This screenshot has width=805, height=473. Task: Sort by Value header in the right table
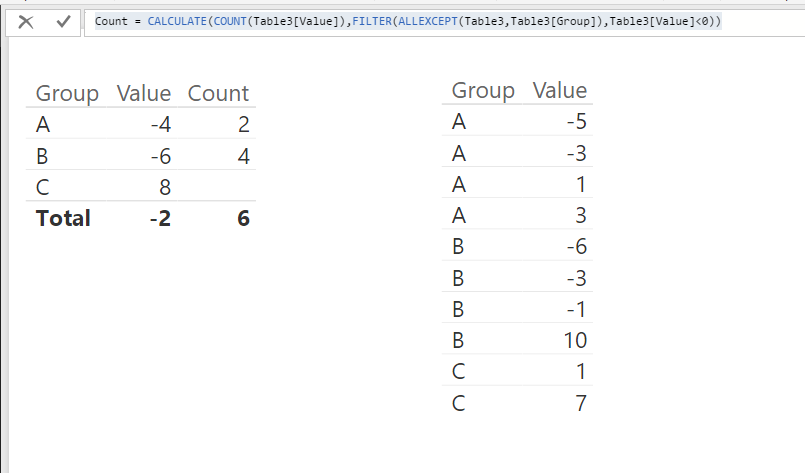point(560,90)
